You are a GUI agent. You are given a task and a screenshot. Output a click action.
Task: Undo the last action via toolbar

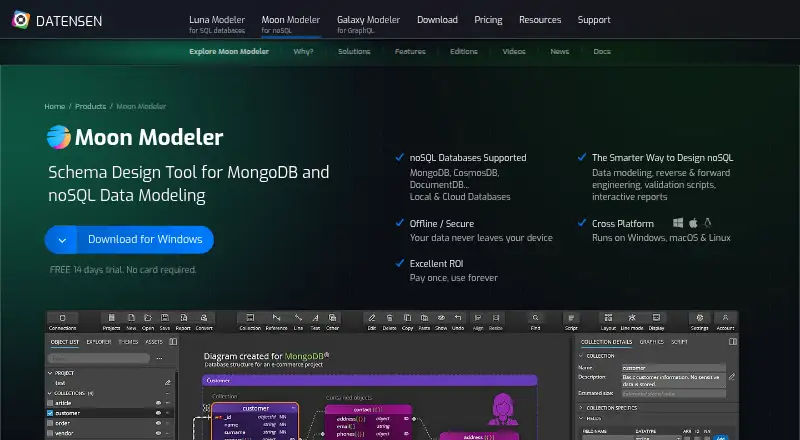458,317
